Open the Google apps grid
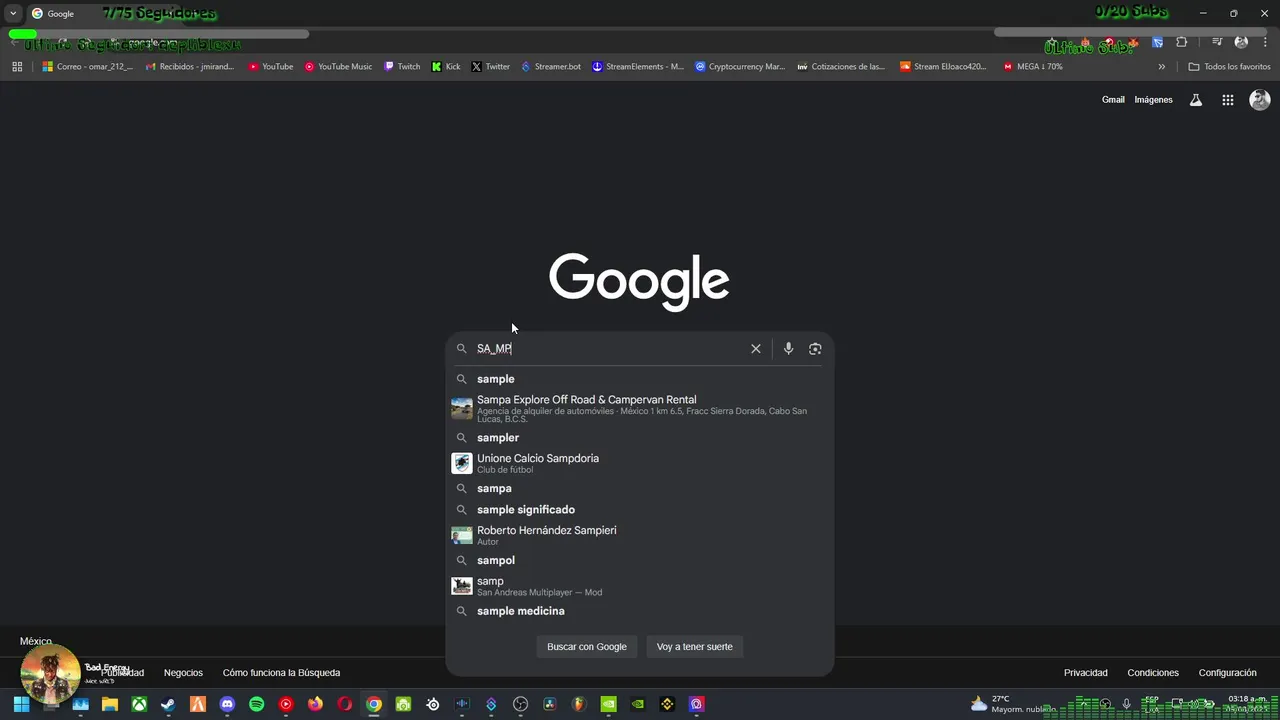The image size is (1280, 720). (x=1228, y=100)
